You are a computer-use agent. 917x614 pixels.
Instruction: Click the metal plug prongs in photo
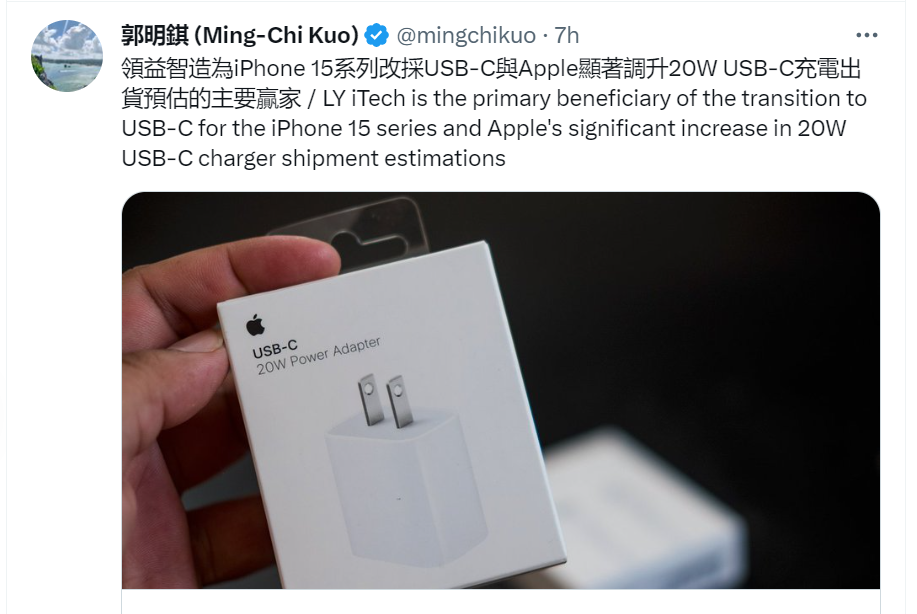click(386, 401)
